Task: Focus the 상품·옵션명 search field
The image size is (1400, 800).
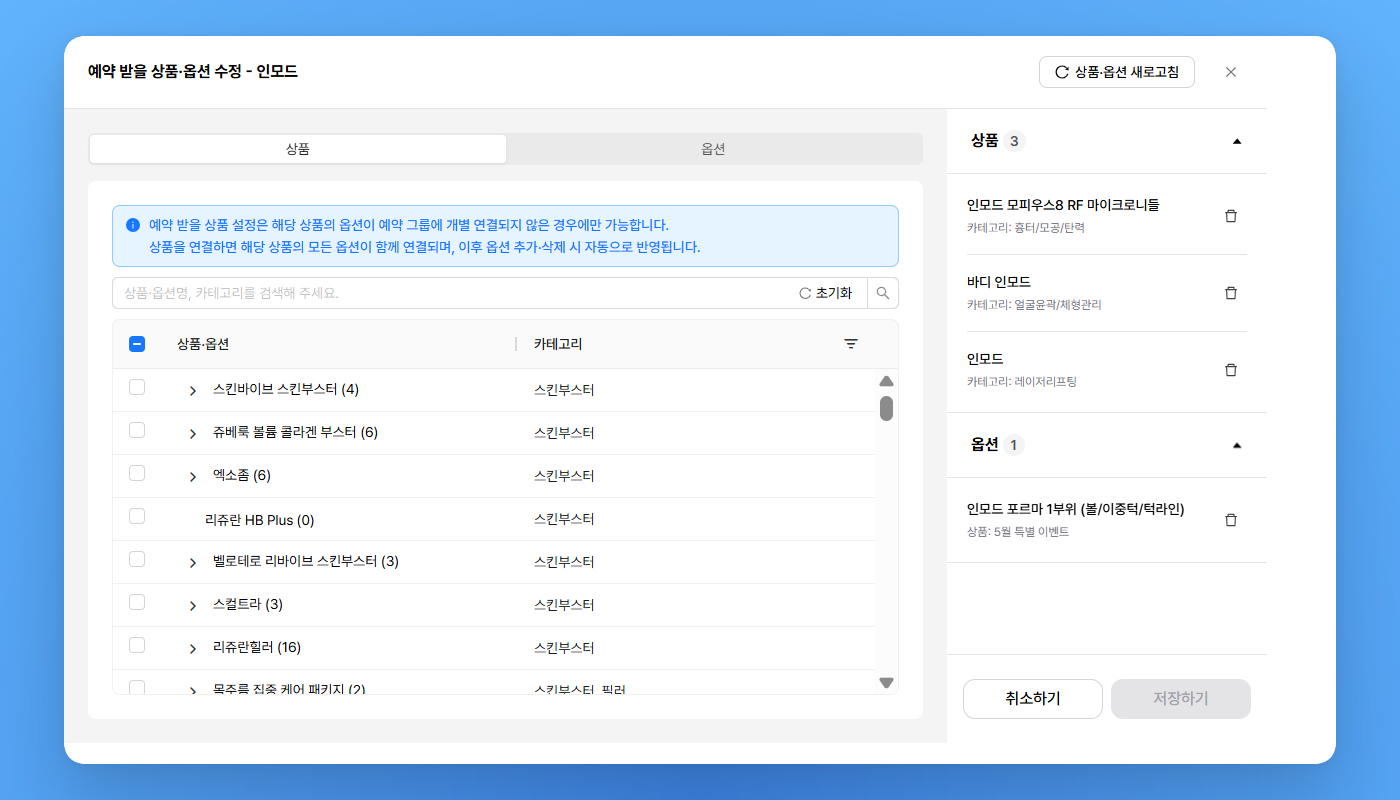Action: 450,293
